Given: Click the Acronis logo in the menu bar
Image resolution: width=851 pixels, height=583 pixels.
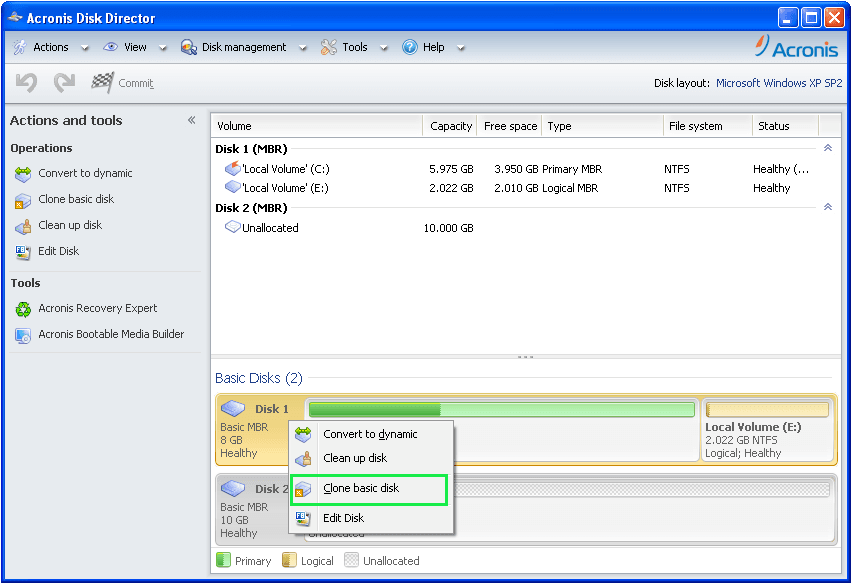Looking at the screenshot, I should 797,47.
